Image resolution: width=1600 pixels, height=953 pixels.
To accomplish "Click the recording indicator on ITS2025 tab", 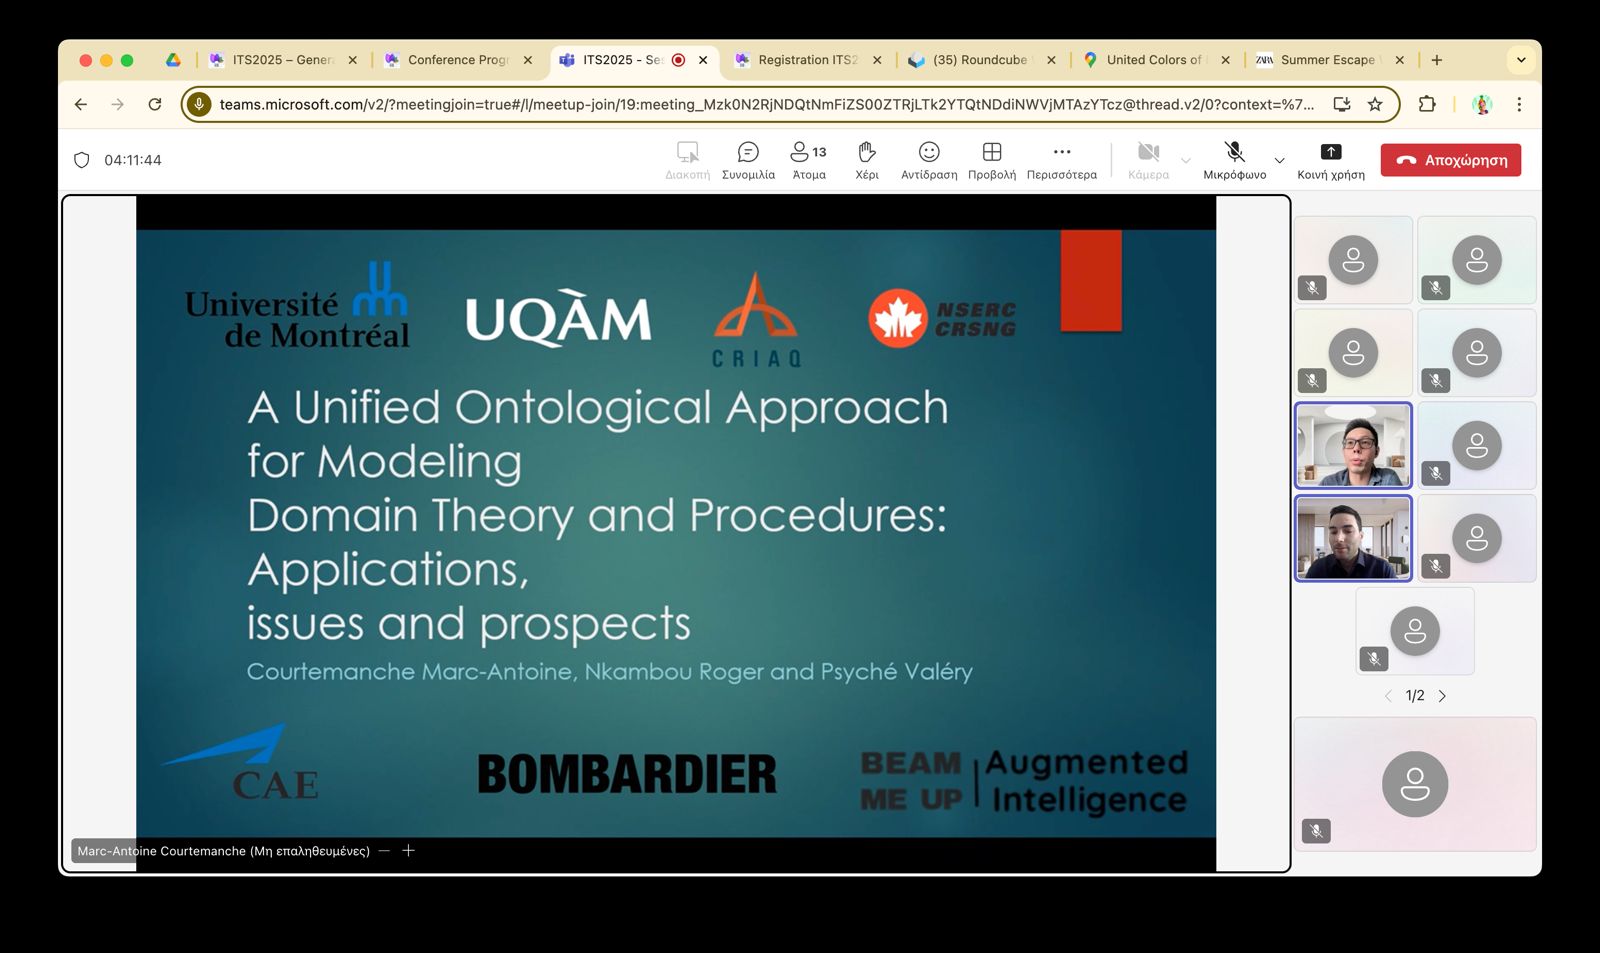I will click(679, 60).
